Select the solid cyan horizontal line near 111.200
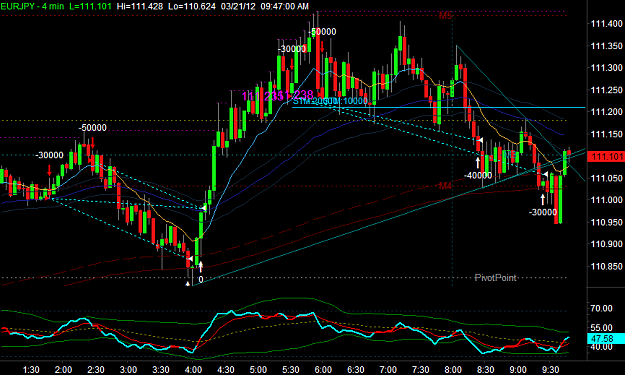The image size is (625, 375). [438, 107]
